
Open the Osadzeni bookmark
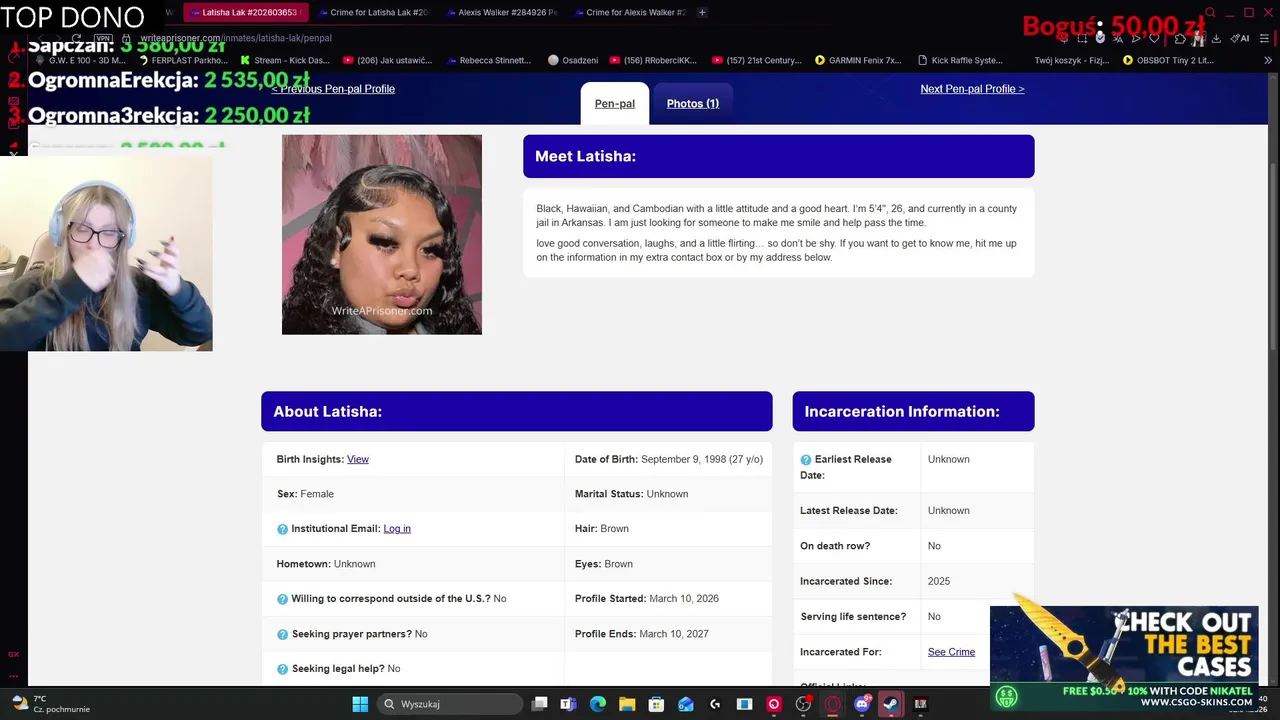click(573, 60)
